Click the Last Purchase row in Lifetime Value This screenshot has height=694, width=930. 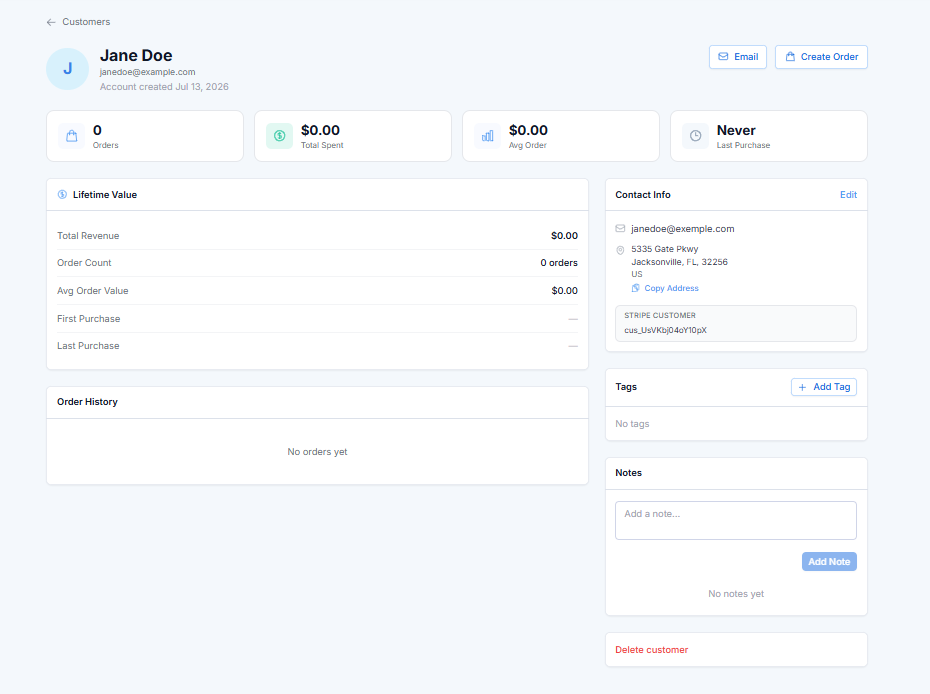coord(317,346)
